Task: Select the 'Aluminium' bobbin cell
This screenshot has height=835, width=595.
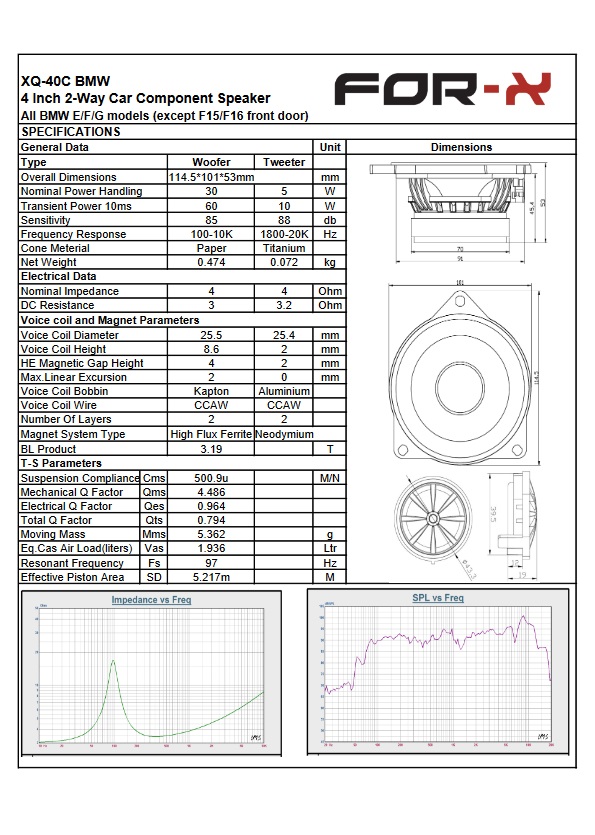Action: click(284, 391)
